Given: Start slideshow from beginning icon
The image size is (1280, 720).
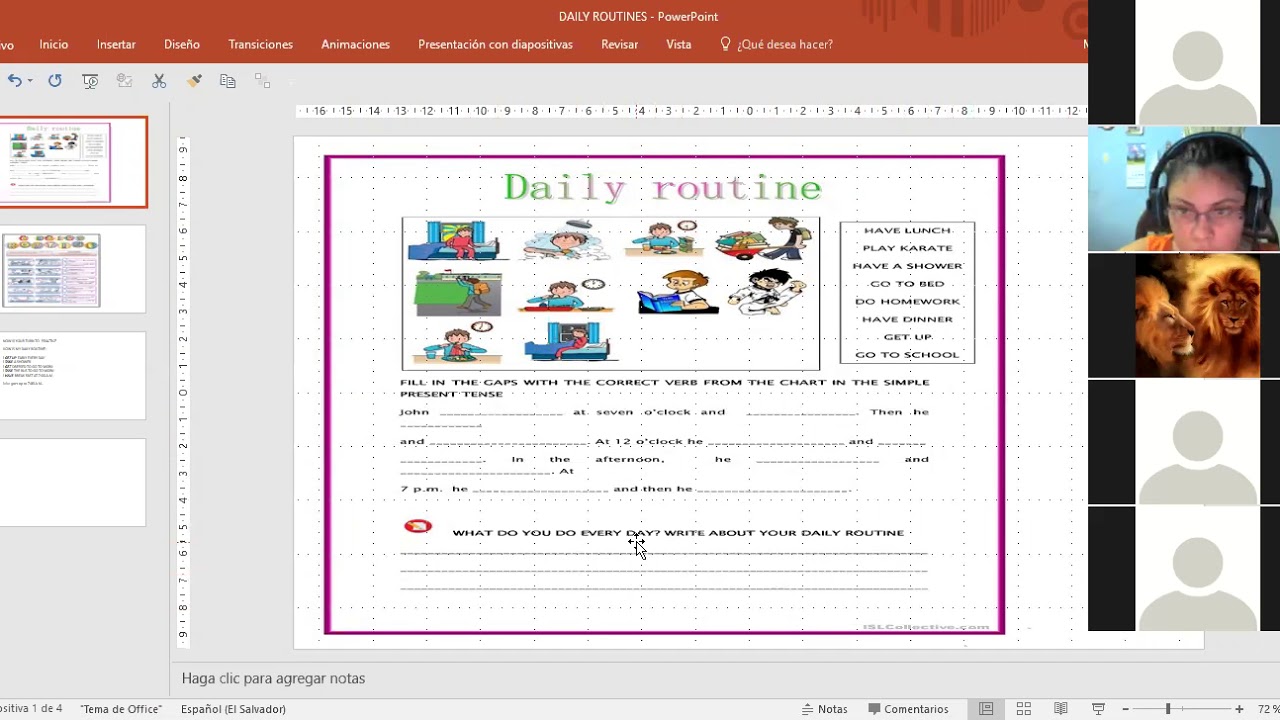Looking at the screenshot, I should coord(90,81).
